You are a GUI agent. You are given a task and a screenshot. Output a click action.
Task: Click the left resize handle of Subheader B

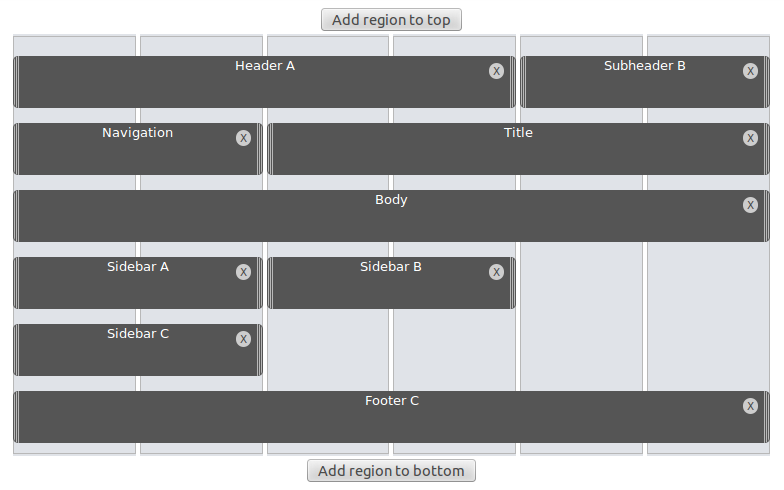(524, 82)
